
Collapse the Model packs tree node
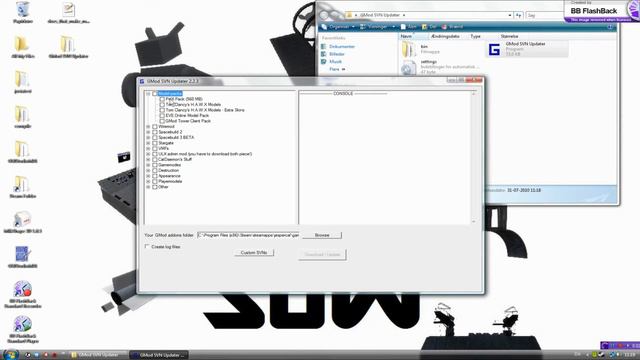pyautogui.click(x=148, y=93)
